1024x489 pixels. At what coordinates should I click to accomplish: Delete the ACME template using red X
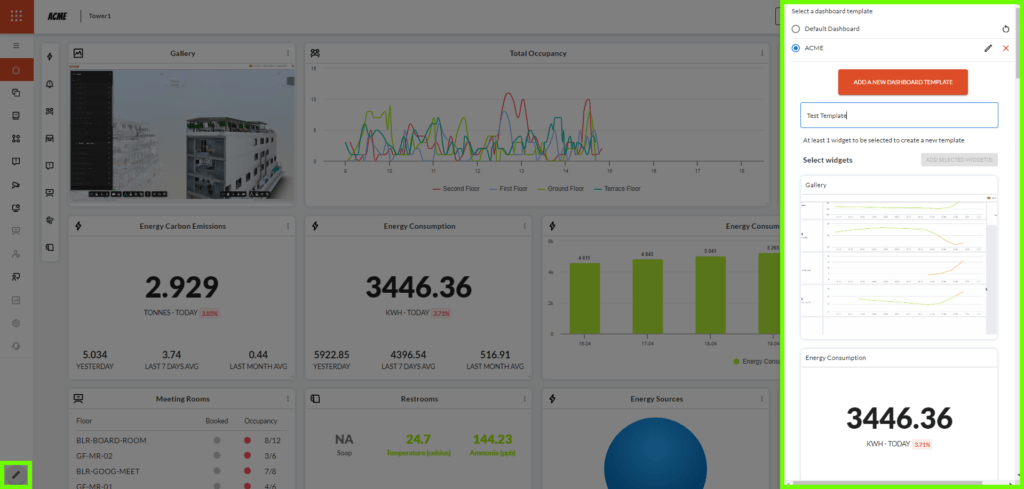tap(1006, 48)
